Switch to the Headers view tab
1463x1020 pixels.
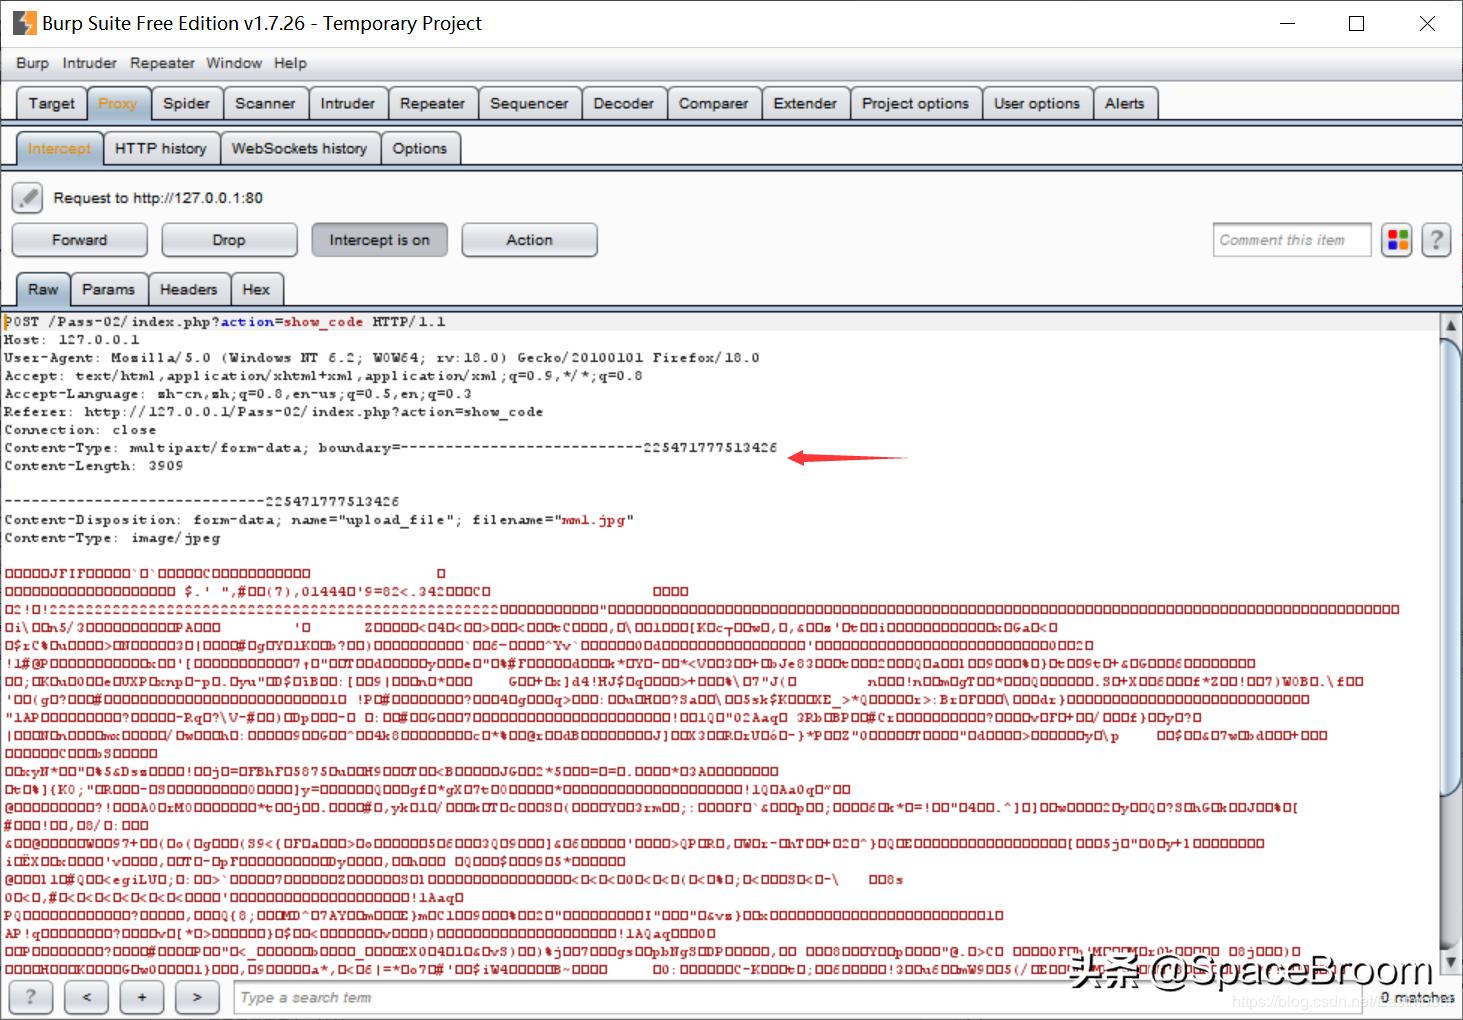(189, 289)
